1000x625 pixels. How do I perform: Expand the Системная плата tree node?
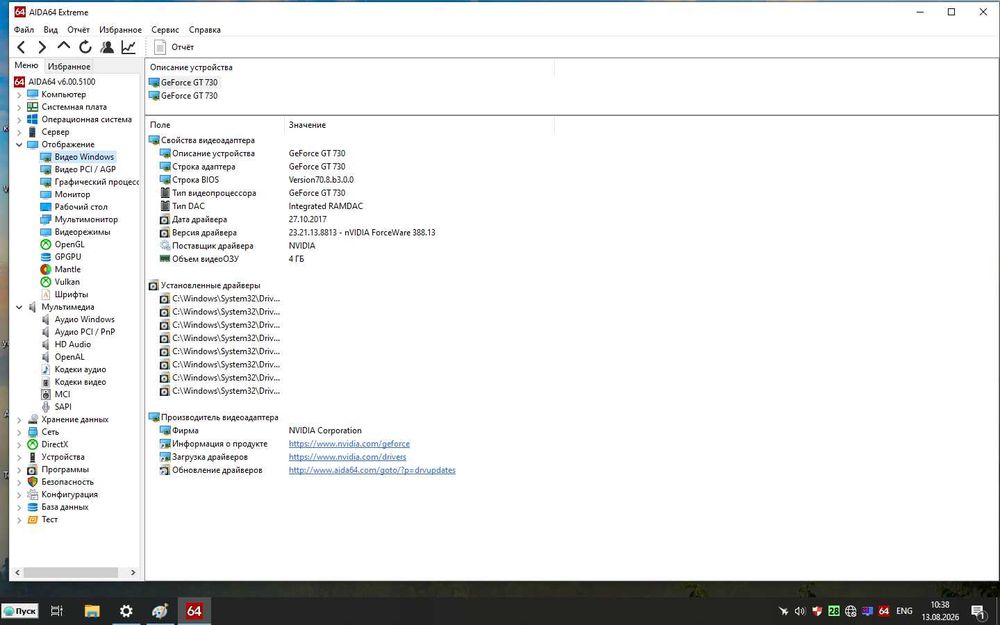(x=19, y=107)
